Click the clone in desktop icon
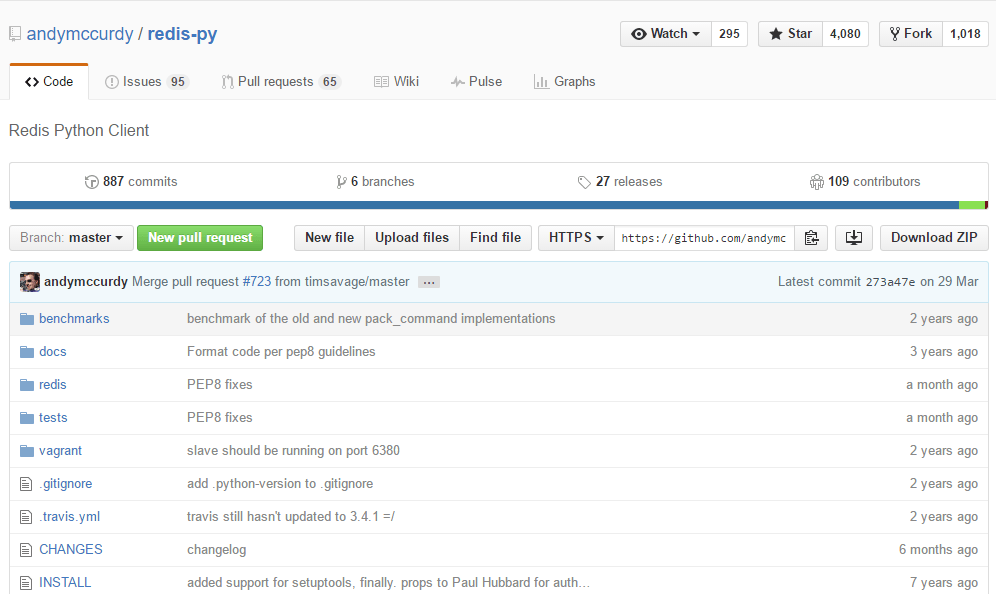Image resolution: width=996 pixels, height=594 pixels. pyautogui.click(x=854, y=238)
